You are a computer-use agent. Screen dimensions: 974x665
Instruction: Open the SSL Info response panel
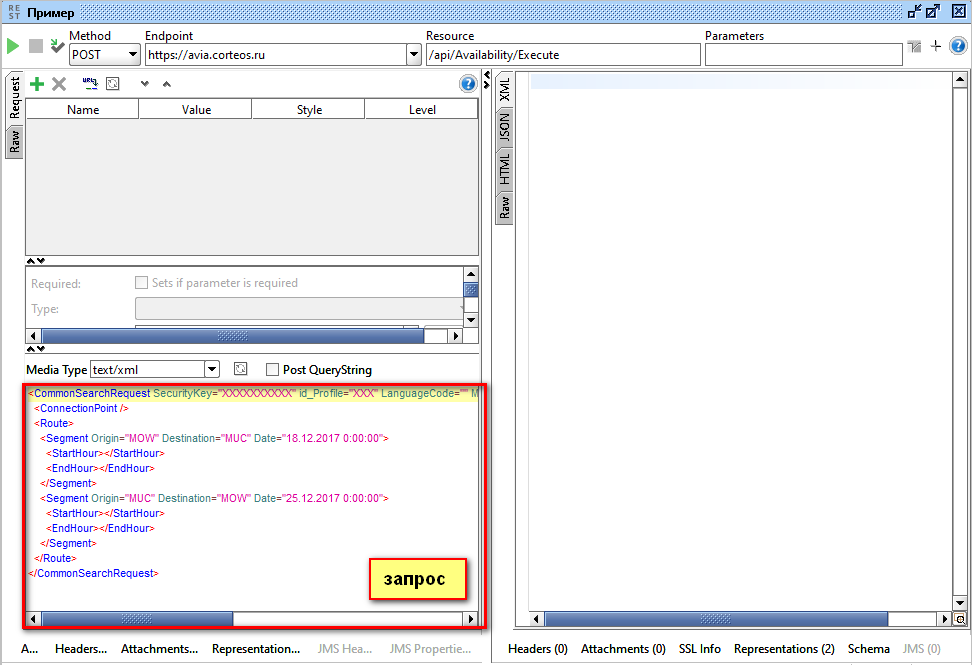pyautogui.click(x=699, y=649)
